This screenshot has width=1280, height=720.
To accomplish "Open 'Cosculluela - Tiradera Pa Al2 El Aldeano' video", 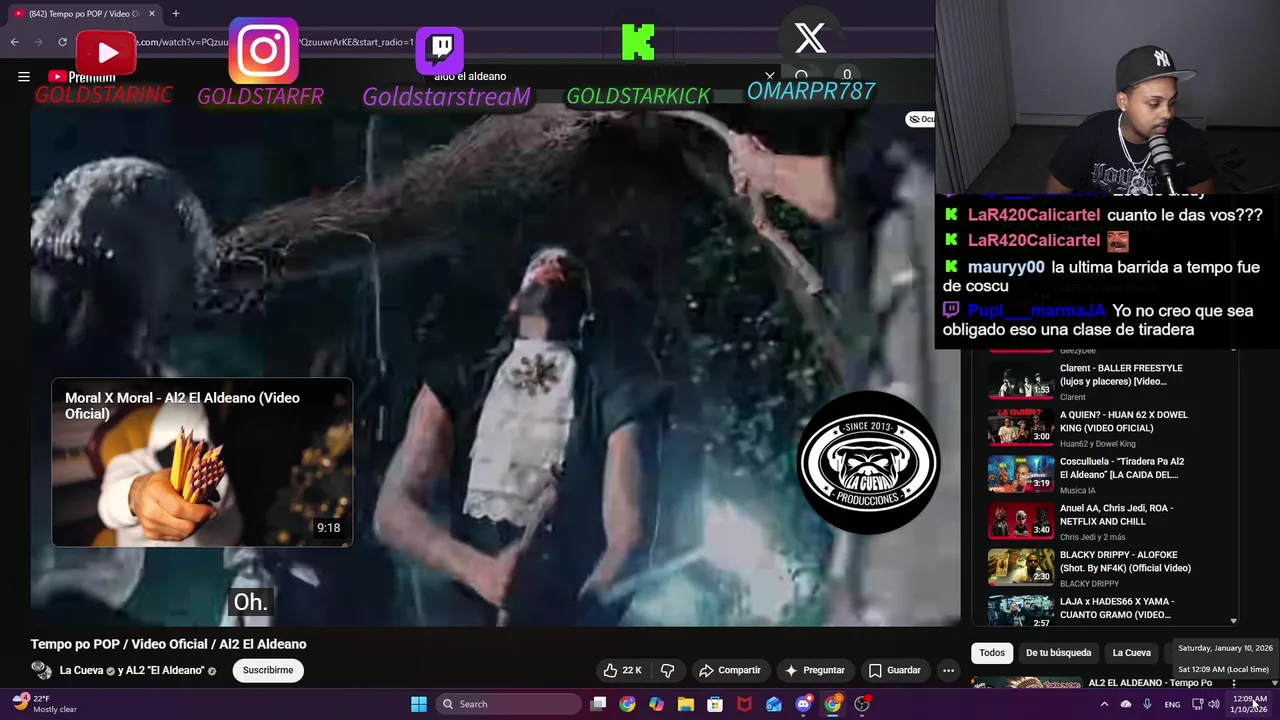I will [1122, 468].
